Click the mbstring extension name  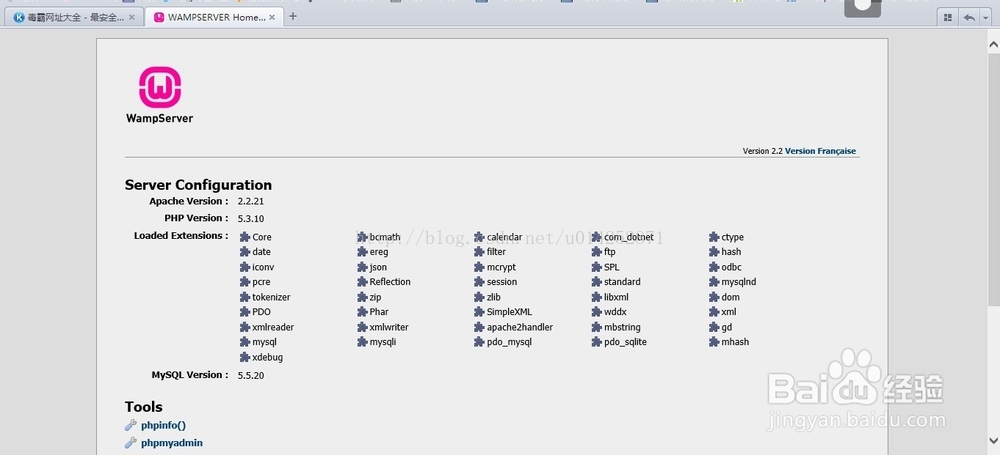tap(622, 327)
